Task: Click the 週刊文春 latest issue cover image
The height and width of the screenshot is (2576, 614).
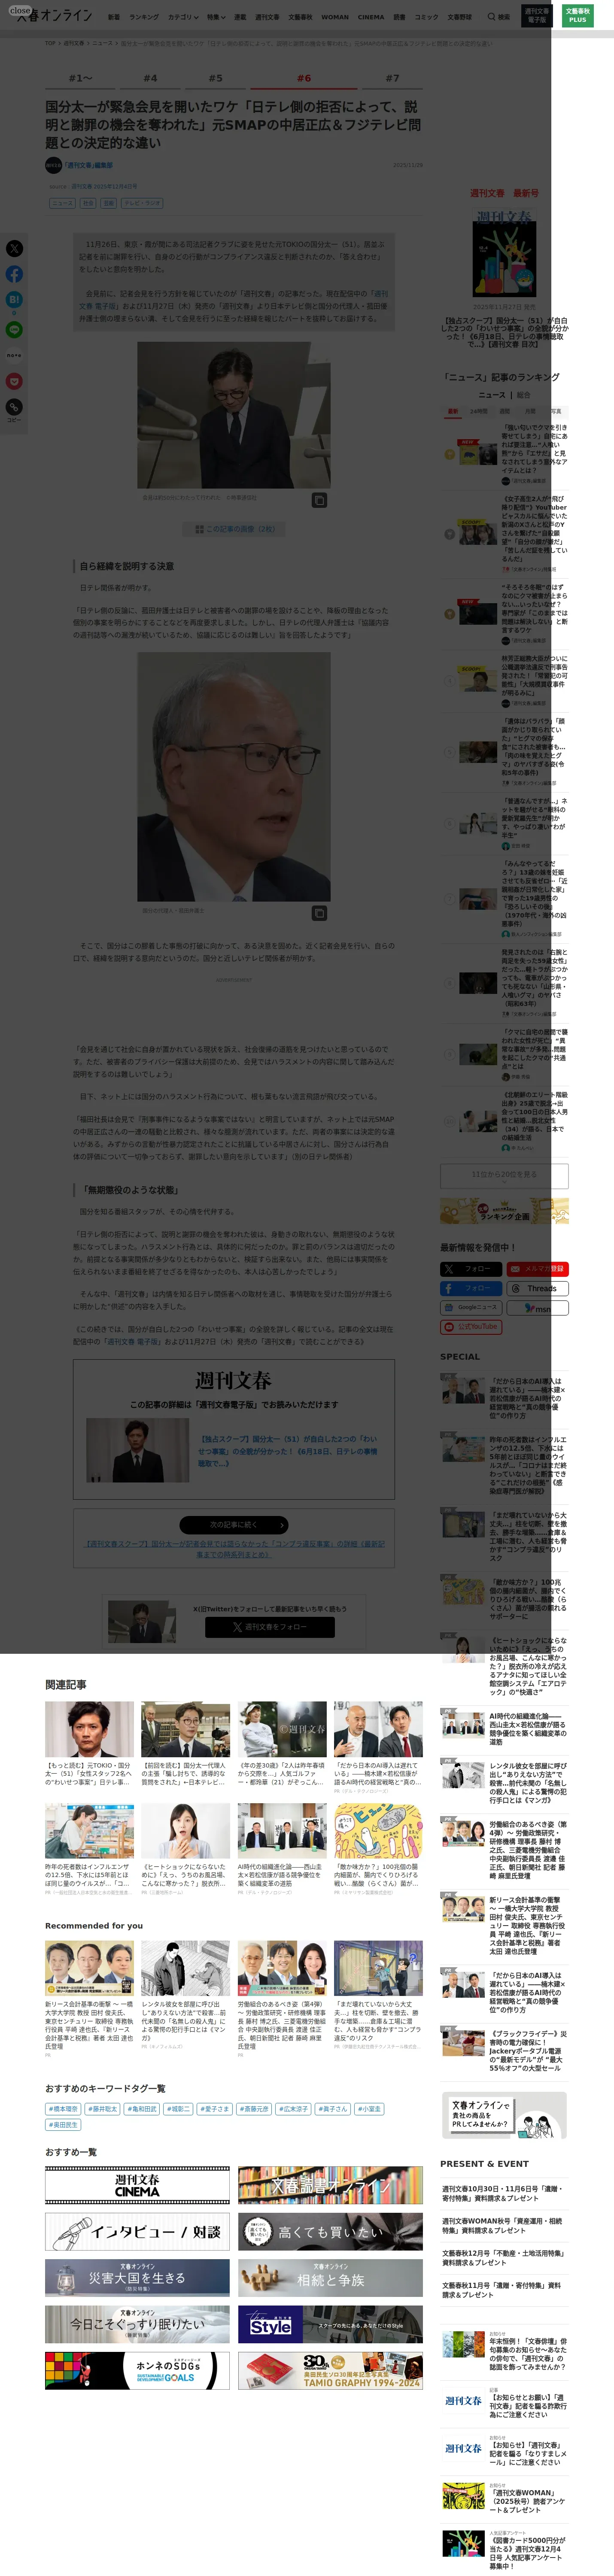Action: click(x=504, y=251)
